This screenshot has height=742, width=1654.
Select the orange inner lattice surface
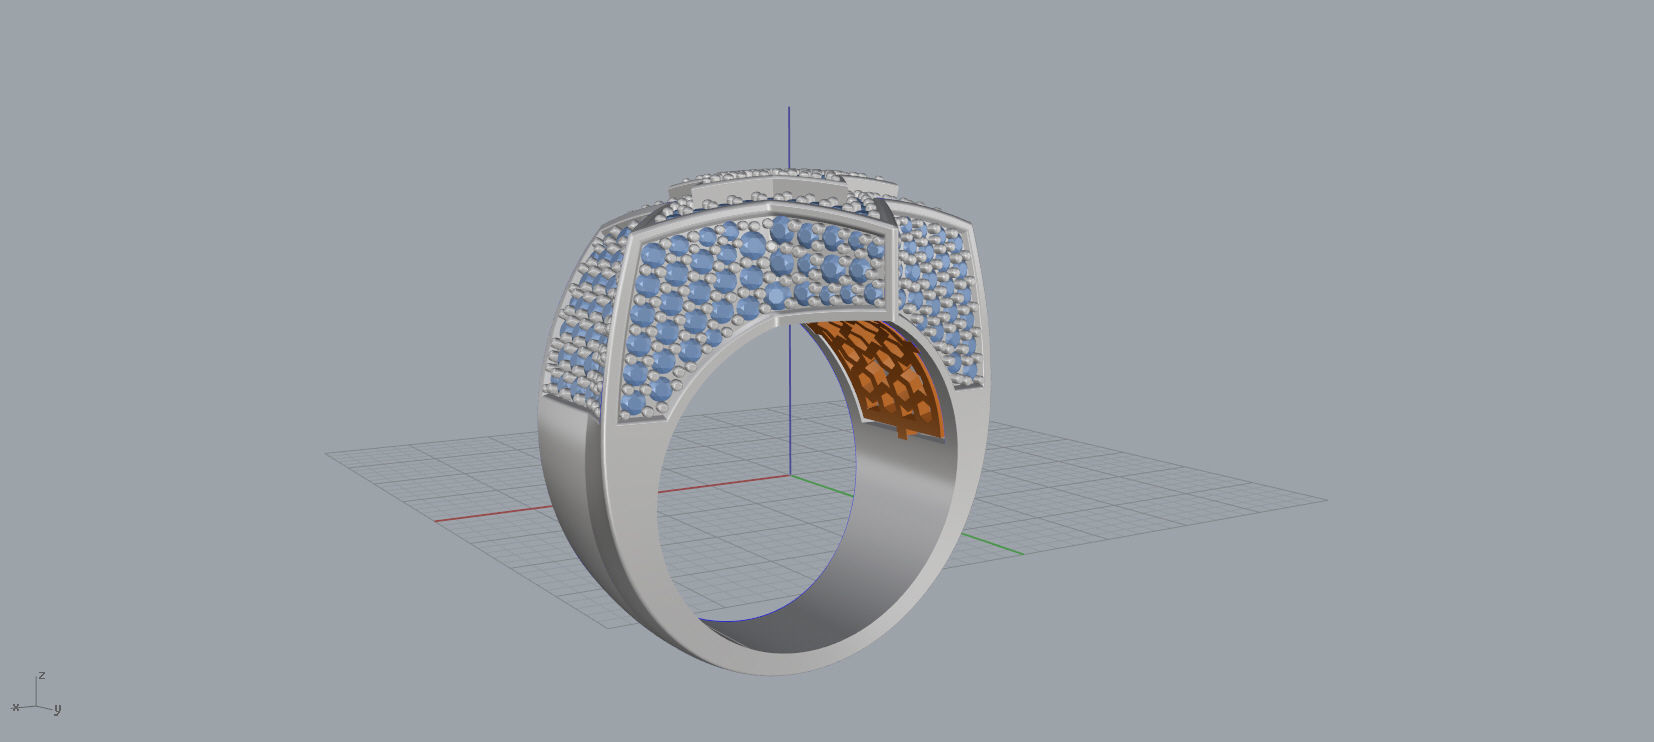coord(882,380)
